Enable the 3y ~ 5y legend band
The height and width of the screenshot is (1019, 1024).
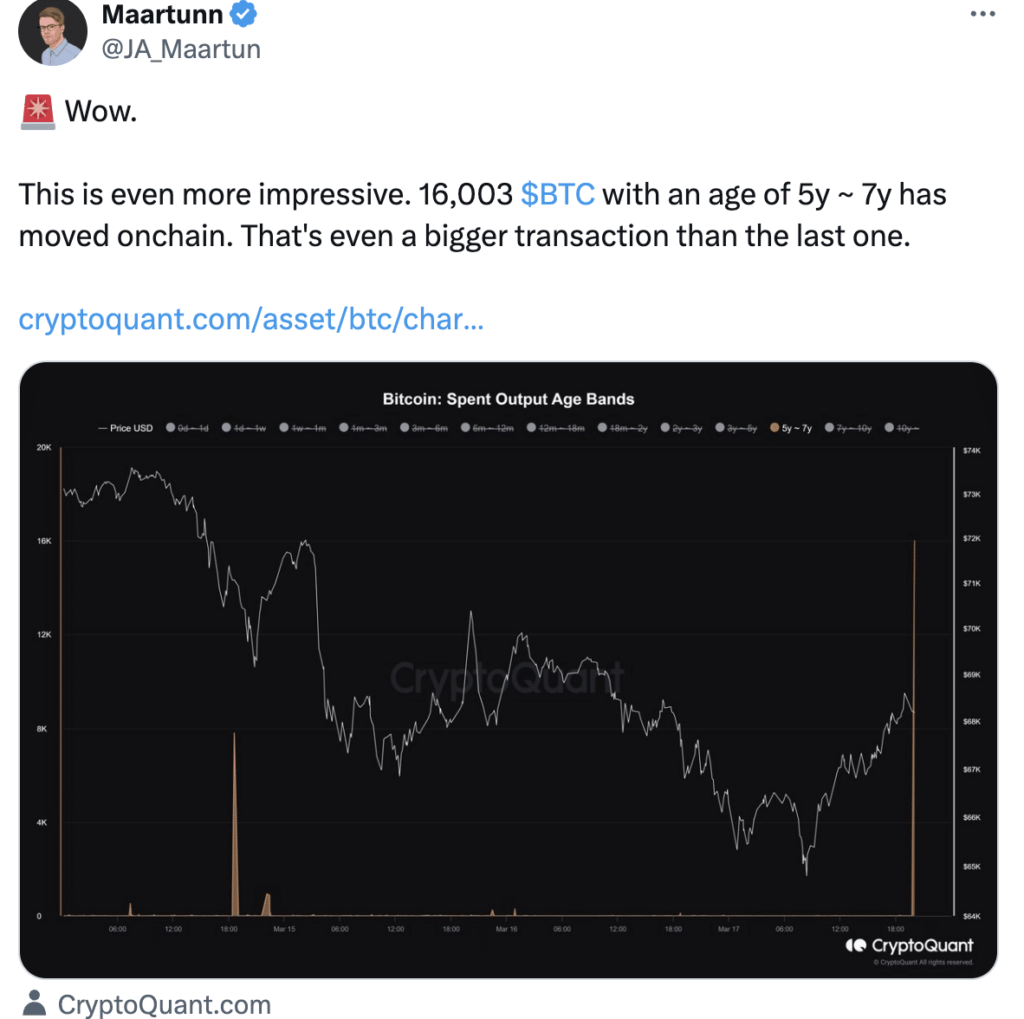pos(737,428)
